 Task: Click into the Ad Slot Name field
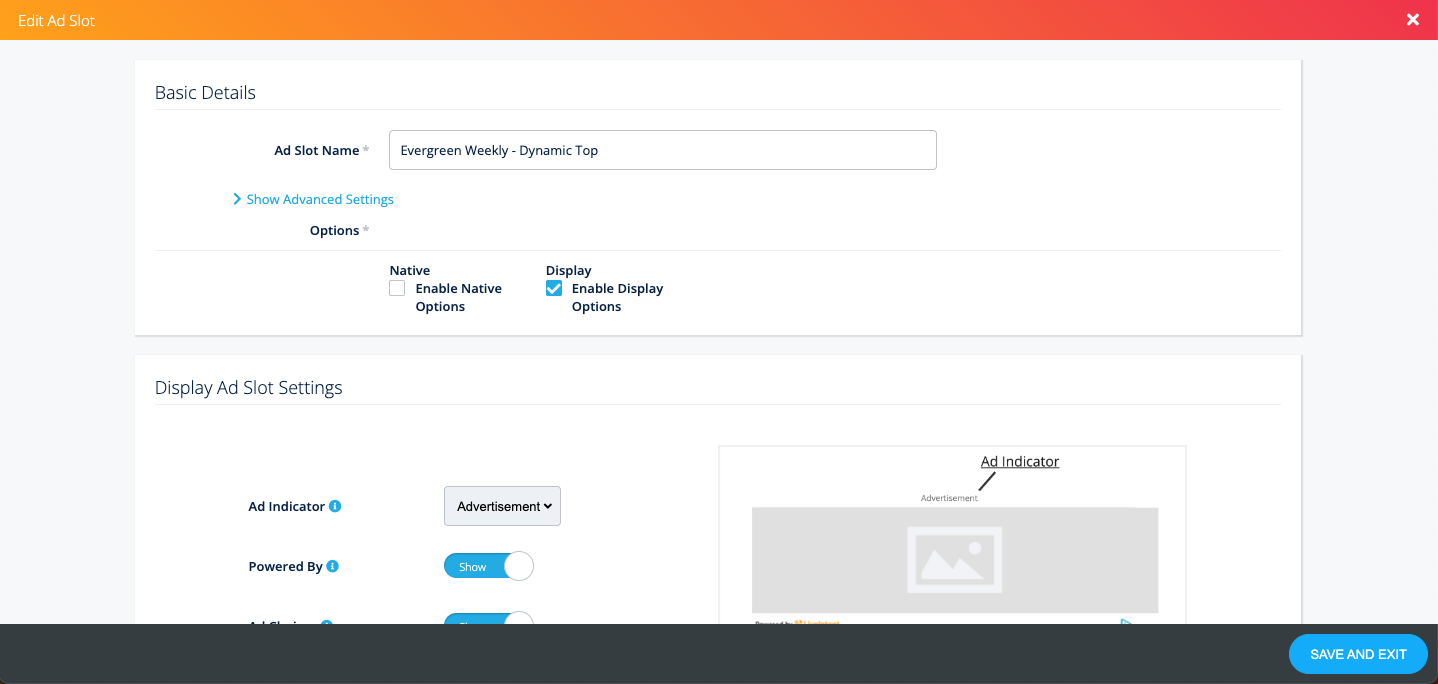point(662,150)
